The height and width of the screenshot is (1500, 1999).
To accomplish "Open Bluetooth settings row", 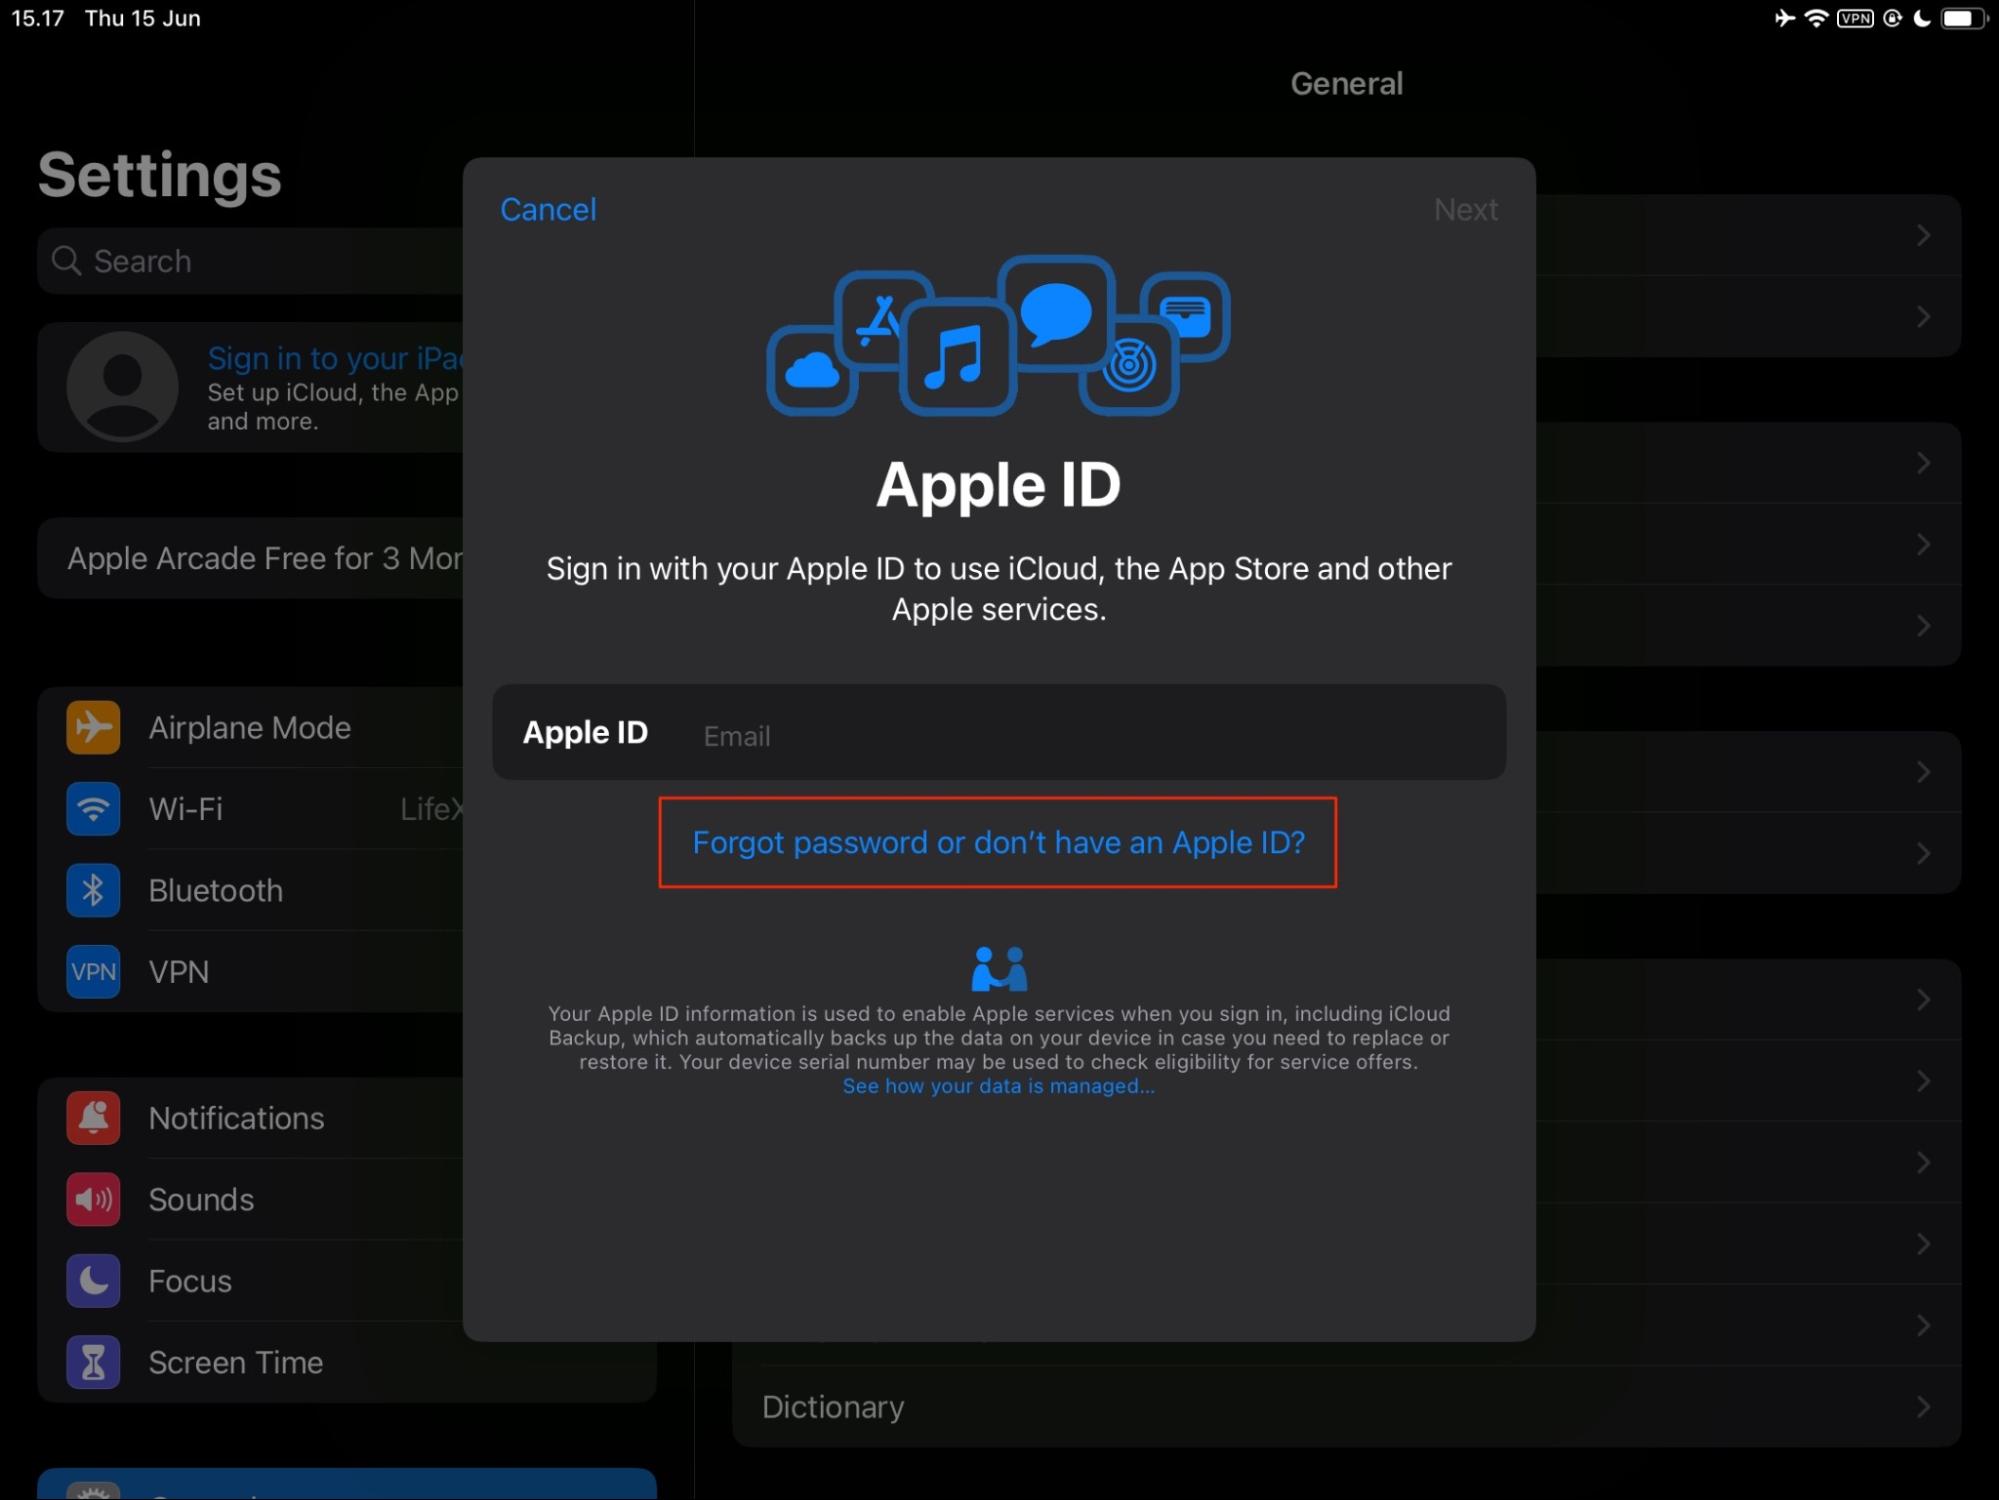I will coord(250,890).
